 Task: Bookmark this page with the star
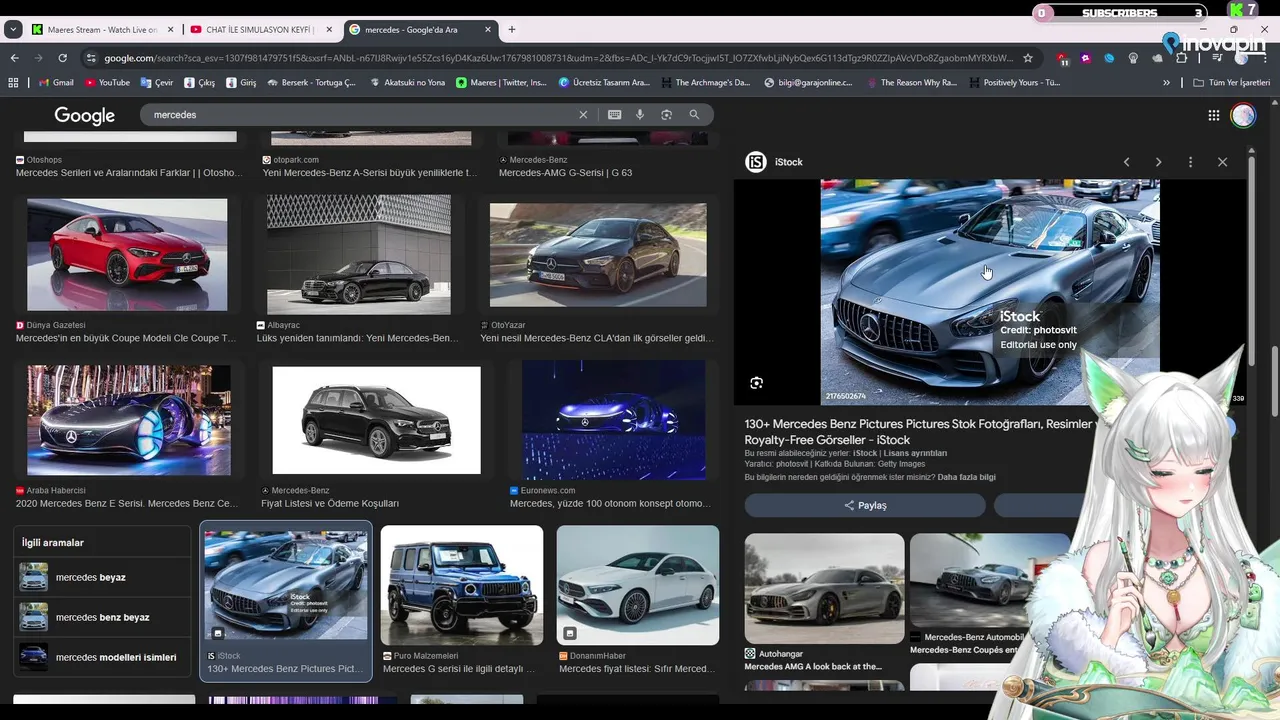pyautogui.click(x=1027, y=58)
